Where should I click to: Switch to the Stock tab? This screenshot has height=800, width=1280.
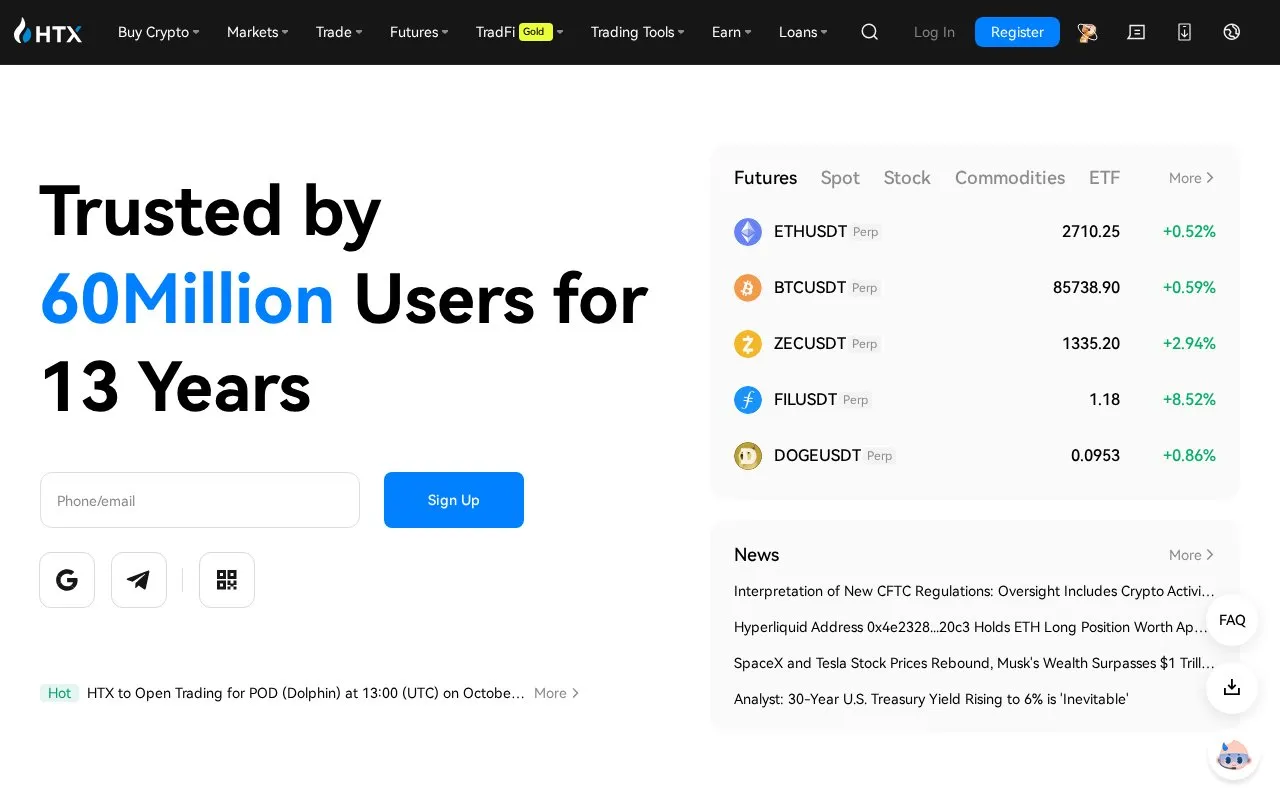coord(907,178)
